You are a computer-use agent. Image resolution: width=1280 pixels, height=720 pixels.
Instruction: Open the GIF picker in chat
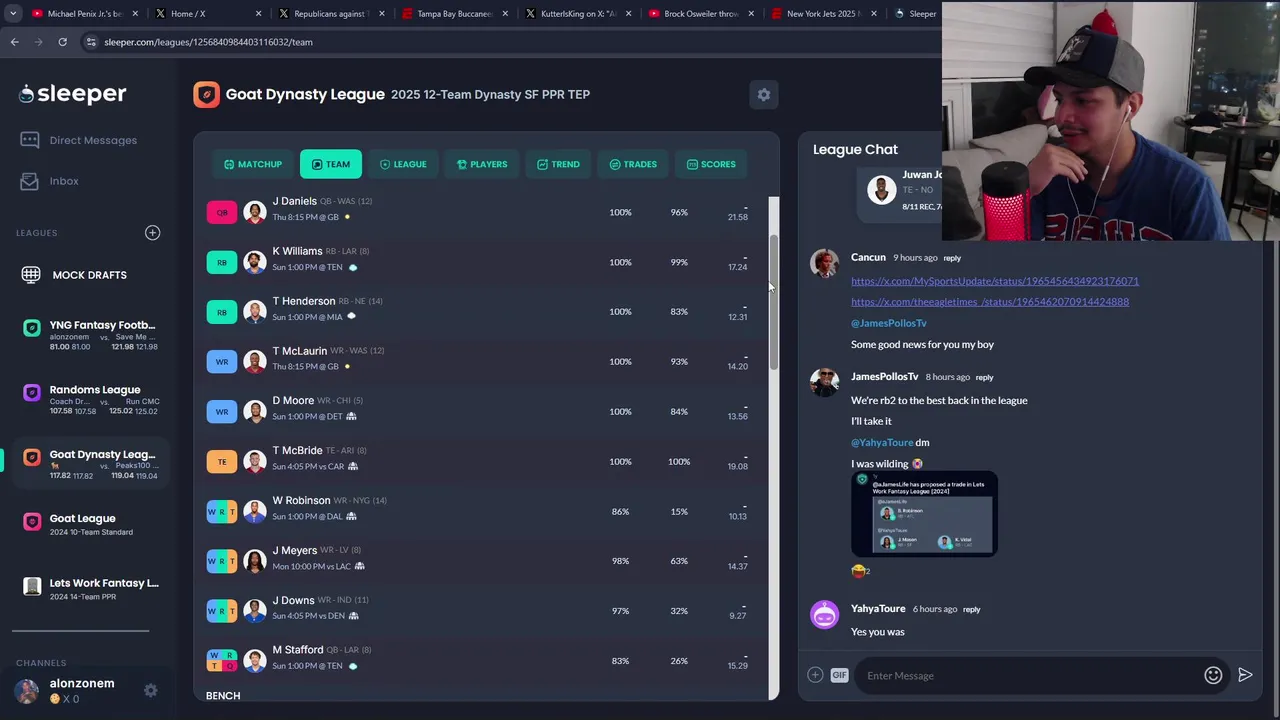[x=839, y=675]
